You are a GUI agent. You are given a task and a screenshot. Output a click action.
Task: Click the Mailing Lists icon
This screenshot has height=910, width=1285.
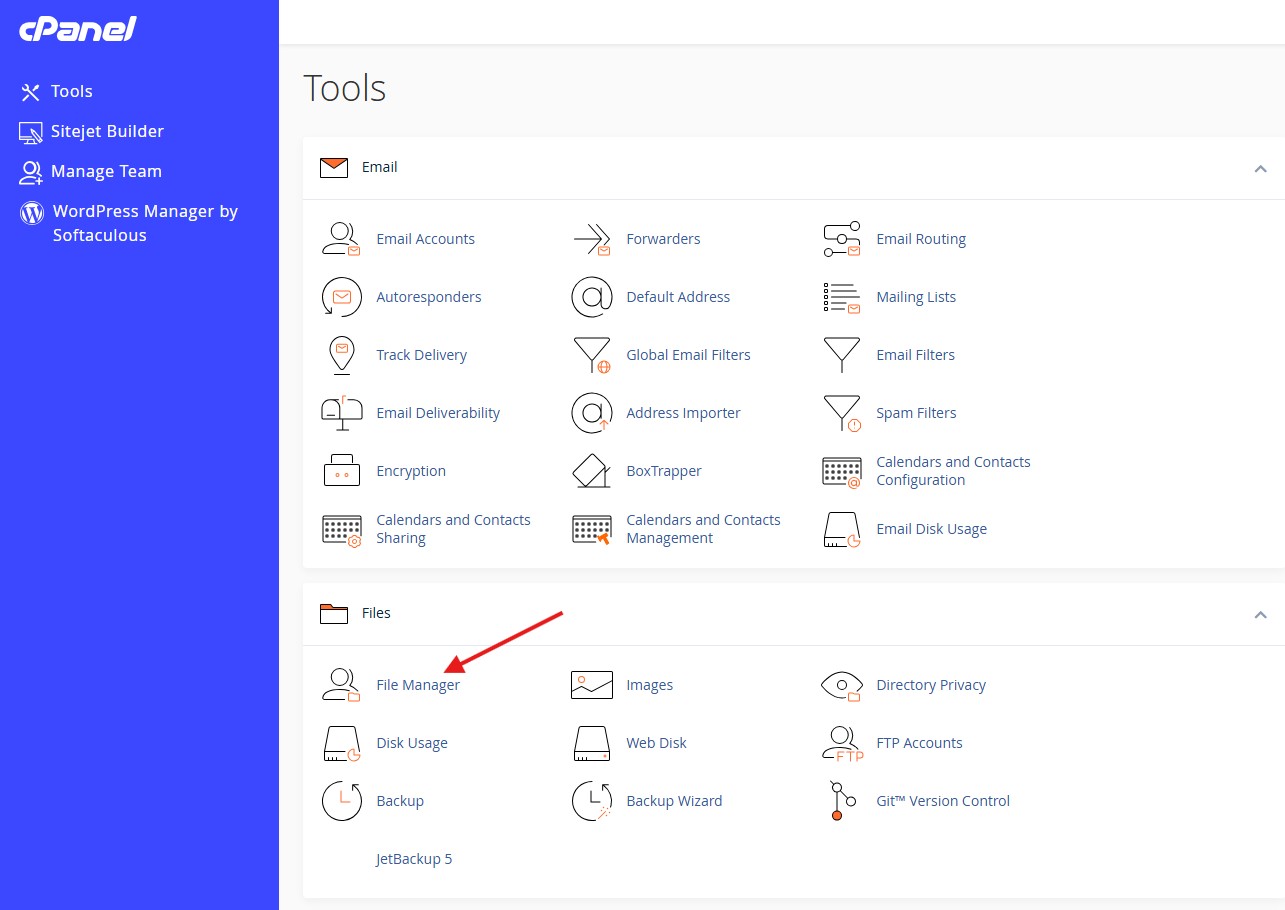841,297
